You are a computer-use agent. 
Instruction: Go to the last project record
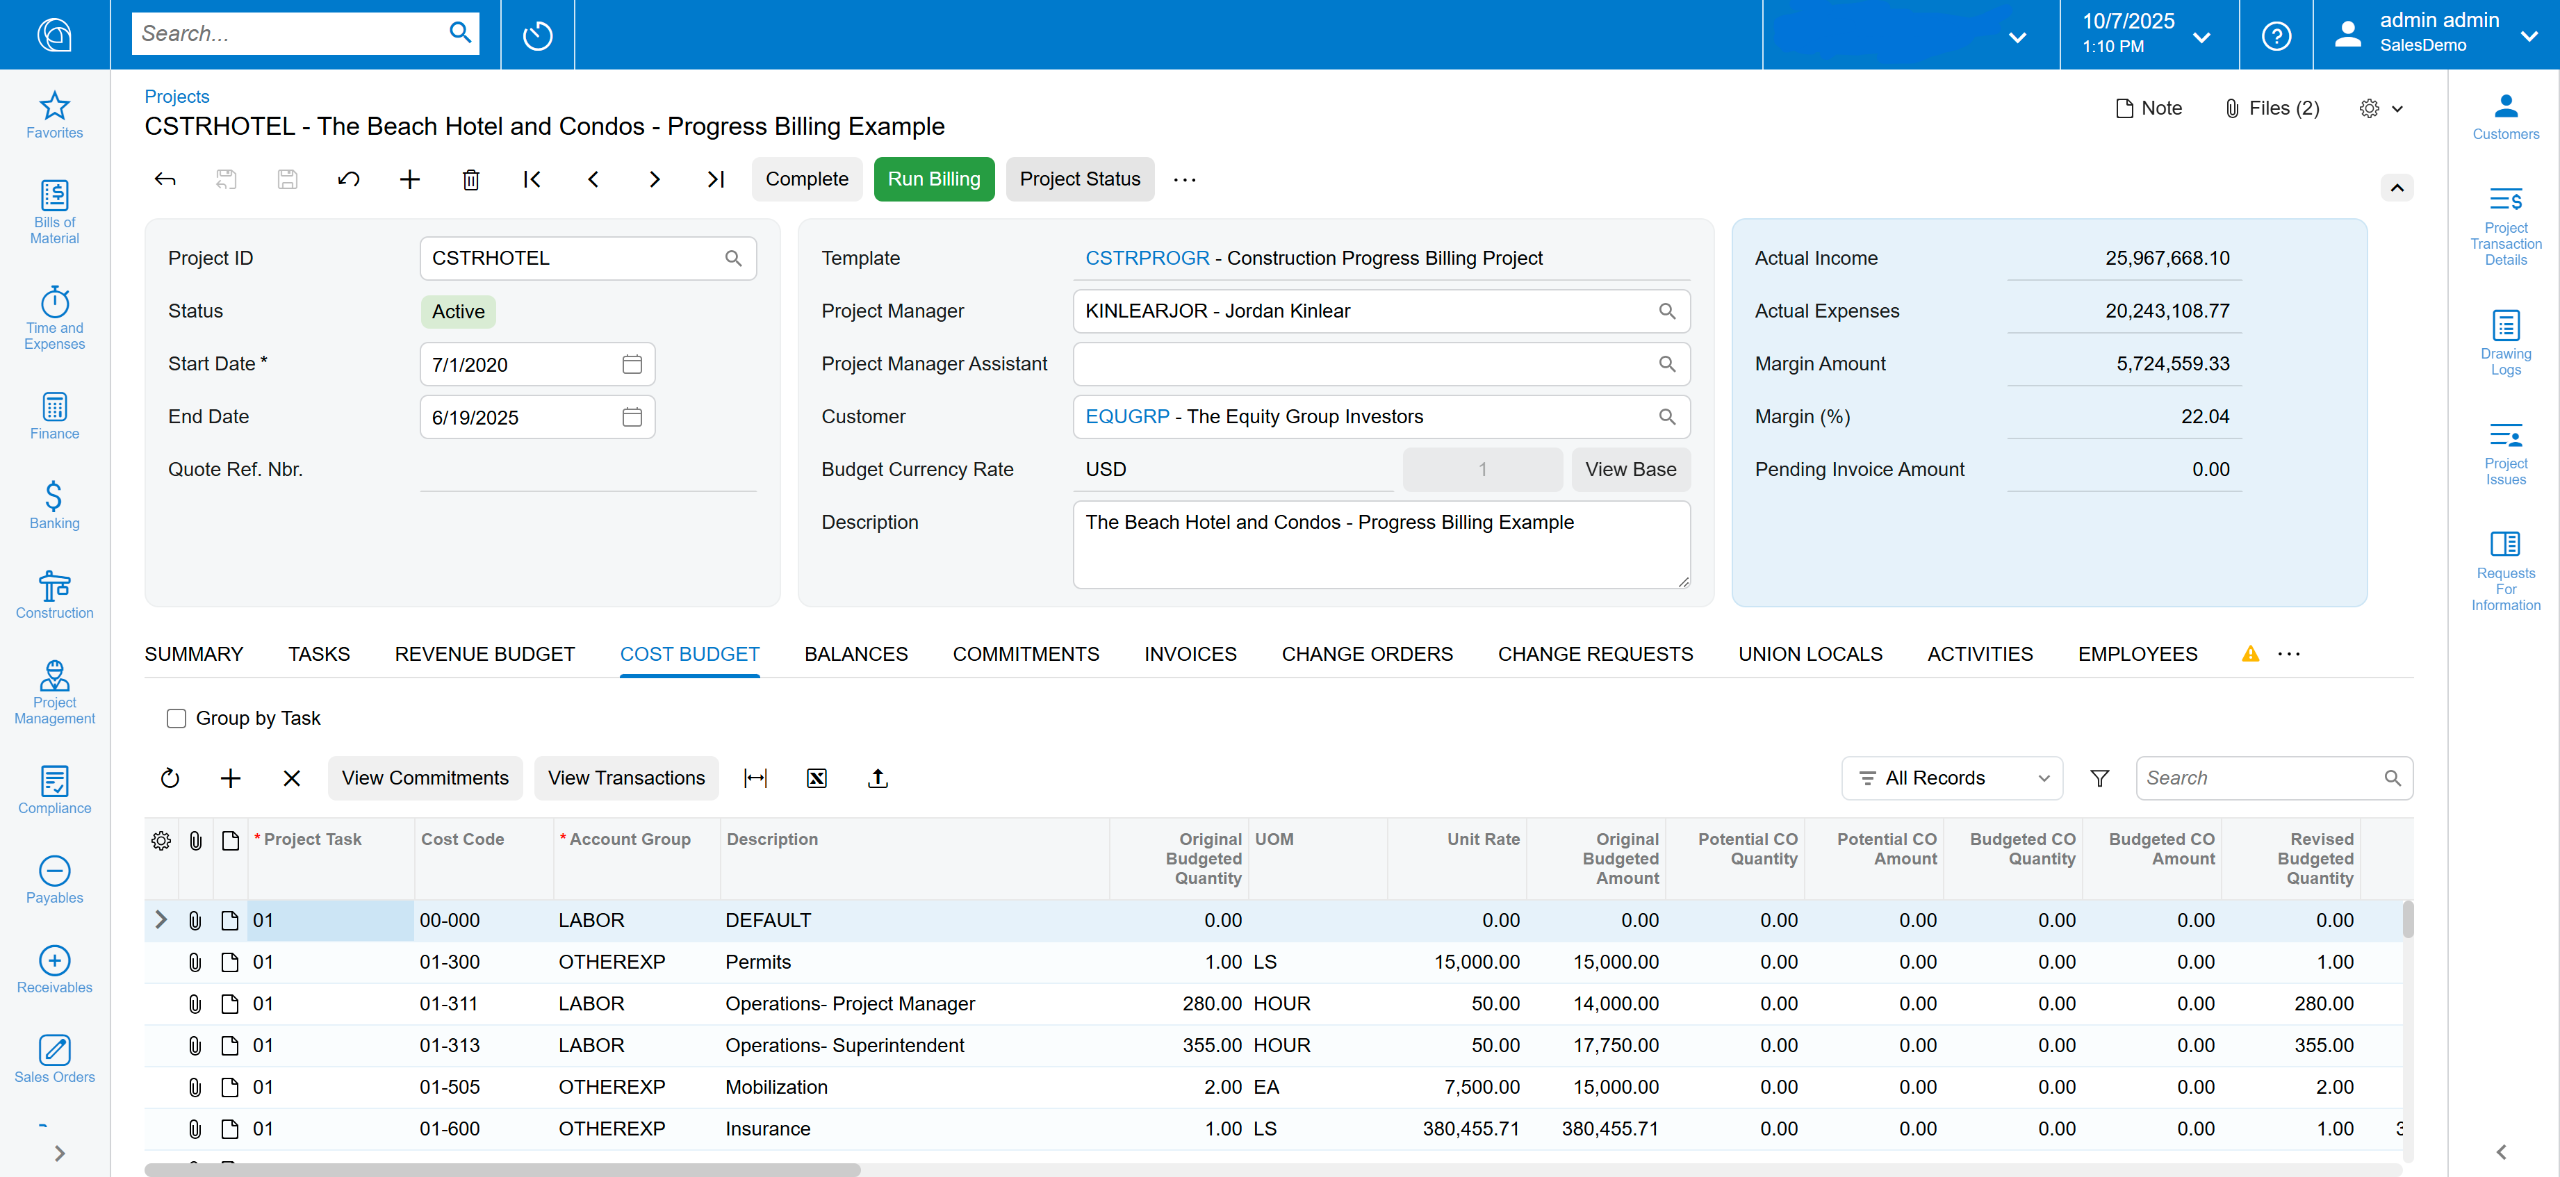click(x=716, y=179)
